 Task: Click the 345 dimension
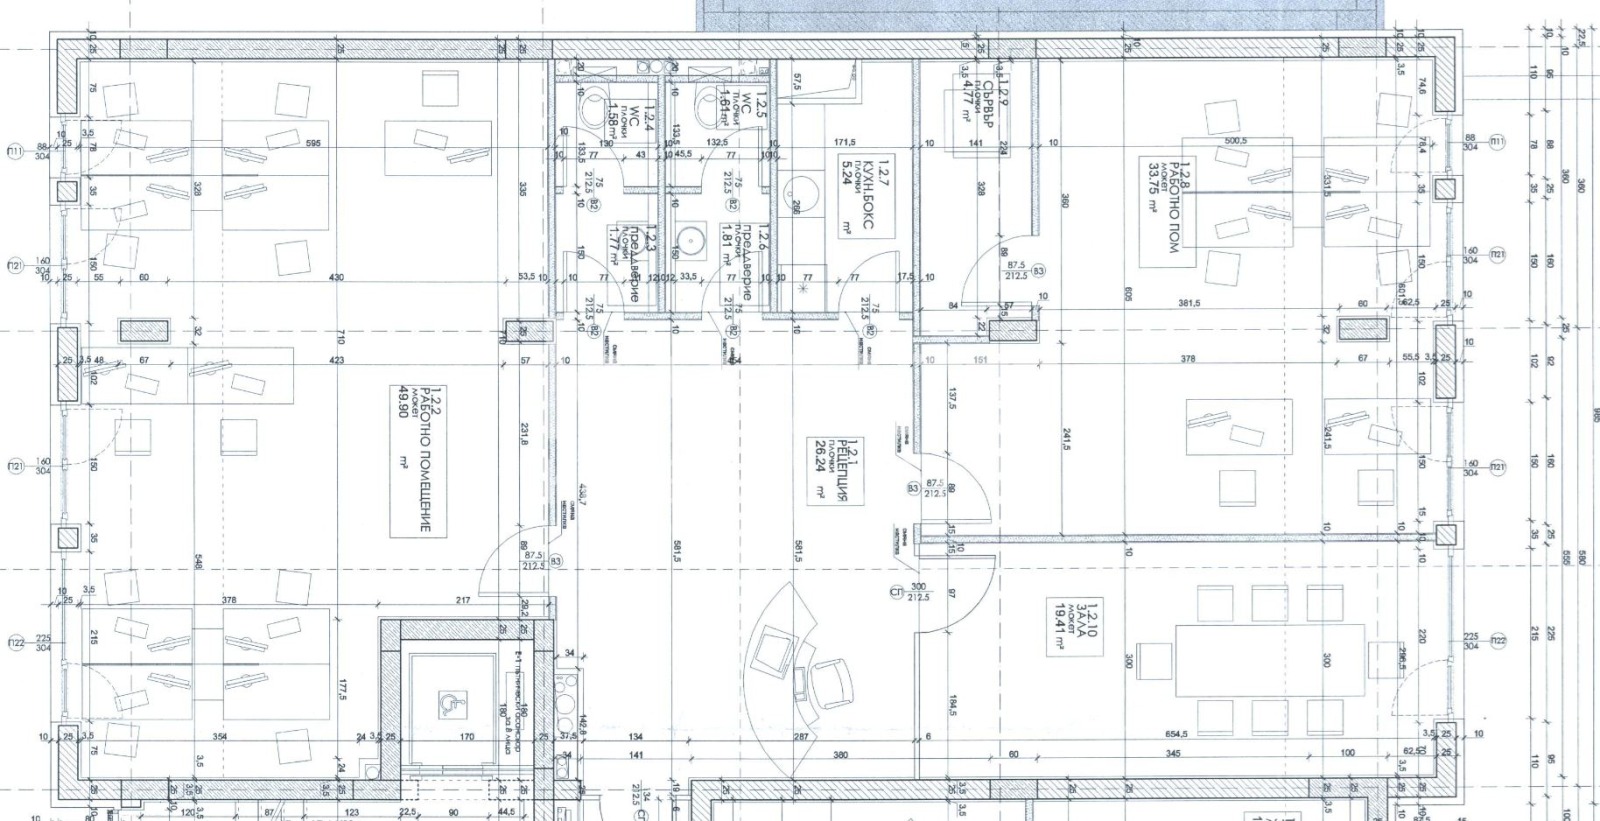tap(1175, 751)
